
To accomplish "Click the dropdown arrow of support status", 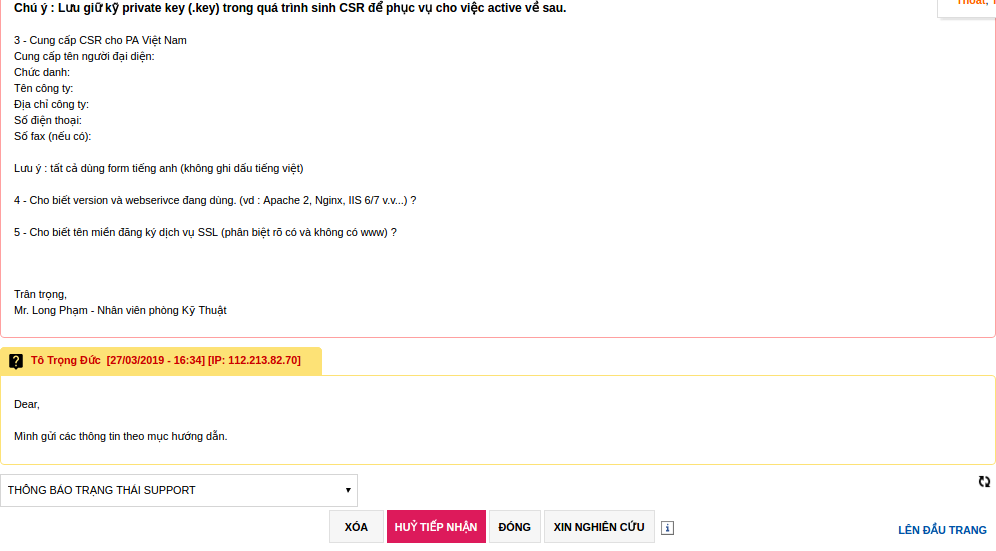I will pyautogui.click(x=347, y=490).
